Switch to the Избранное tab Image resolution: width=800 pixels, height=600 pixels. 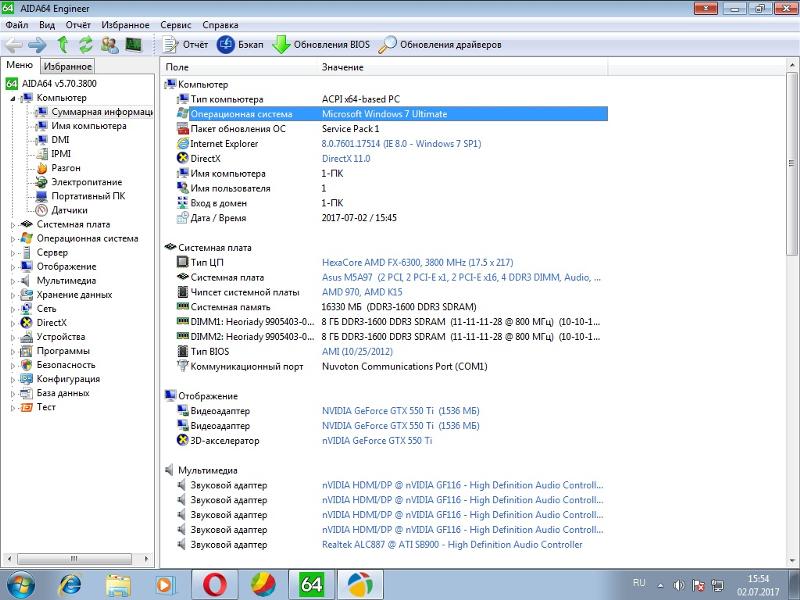68,66
